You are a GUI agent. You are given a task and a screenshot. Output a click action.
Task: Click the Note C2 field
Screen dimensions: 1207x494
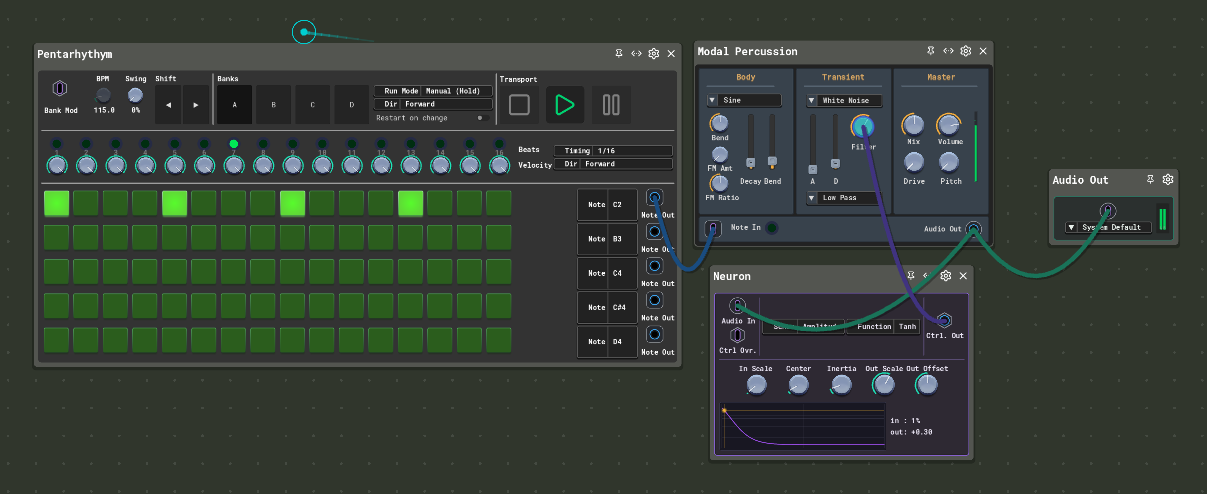click(609, 204)
